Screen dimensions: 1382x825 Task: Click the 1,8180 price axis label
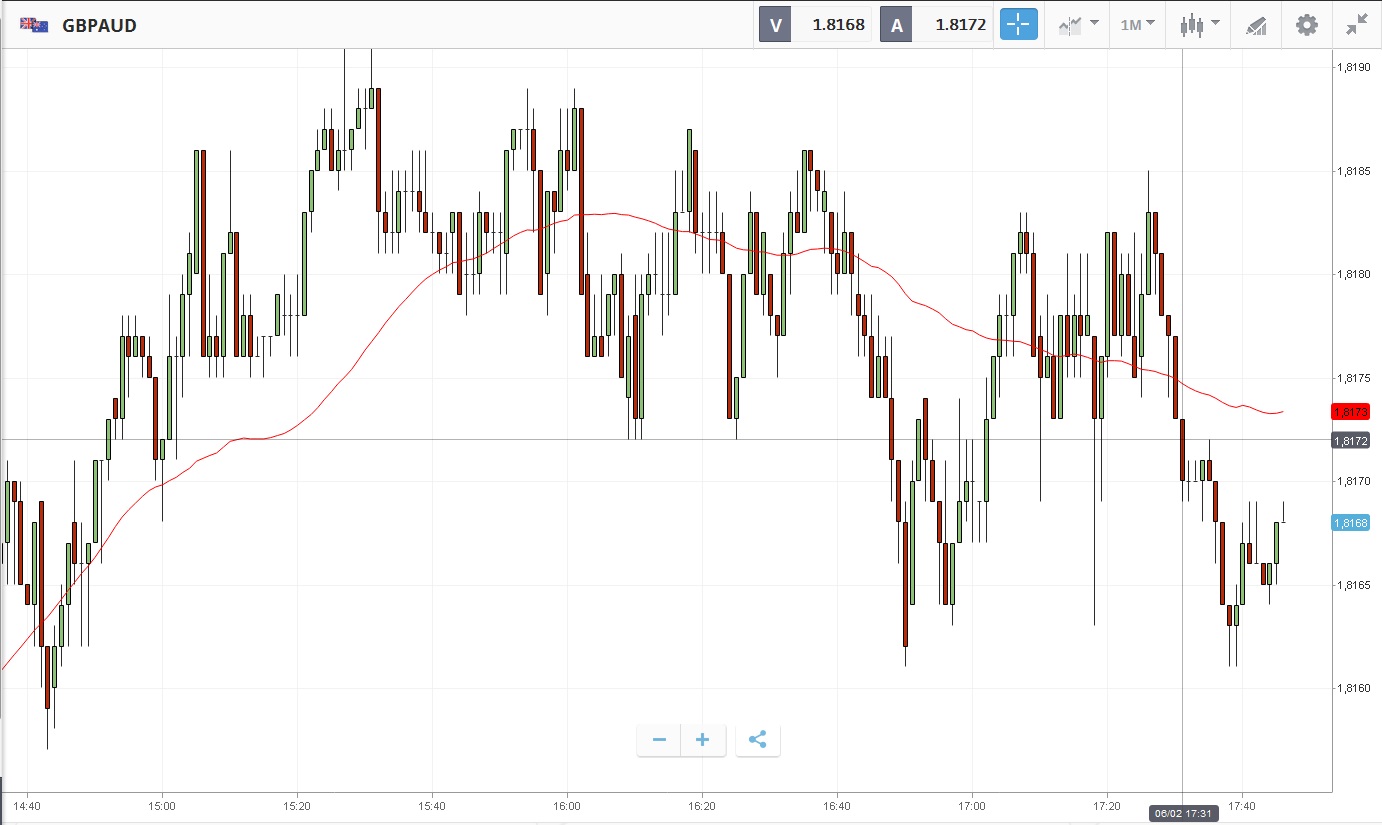(1353, 274)
